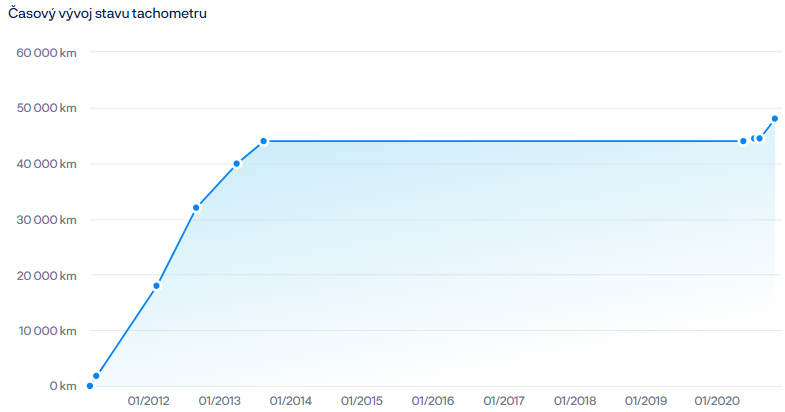
Task: Select the final 48 000 km data point
Action: [x=775, y=119]
